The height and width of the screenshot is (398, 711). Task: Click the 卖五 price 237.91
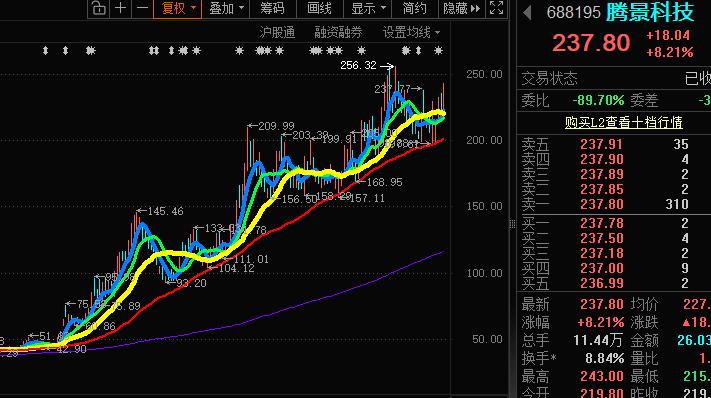(x=601, y=144)
